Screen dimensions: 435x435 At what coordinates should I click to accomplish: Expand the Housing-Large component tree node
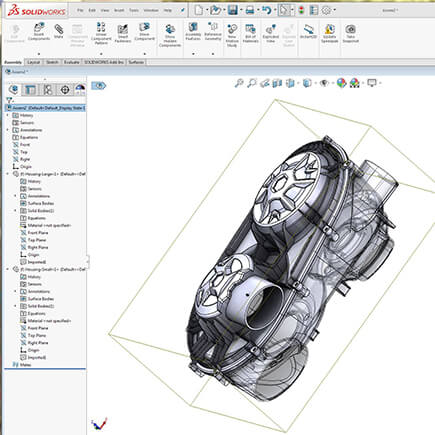(x=8, y=174)
